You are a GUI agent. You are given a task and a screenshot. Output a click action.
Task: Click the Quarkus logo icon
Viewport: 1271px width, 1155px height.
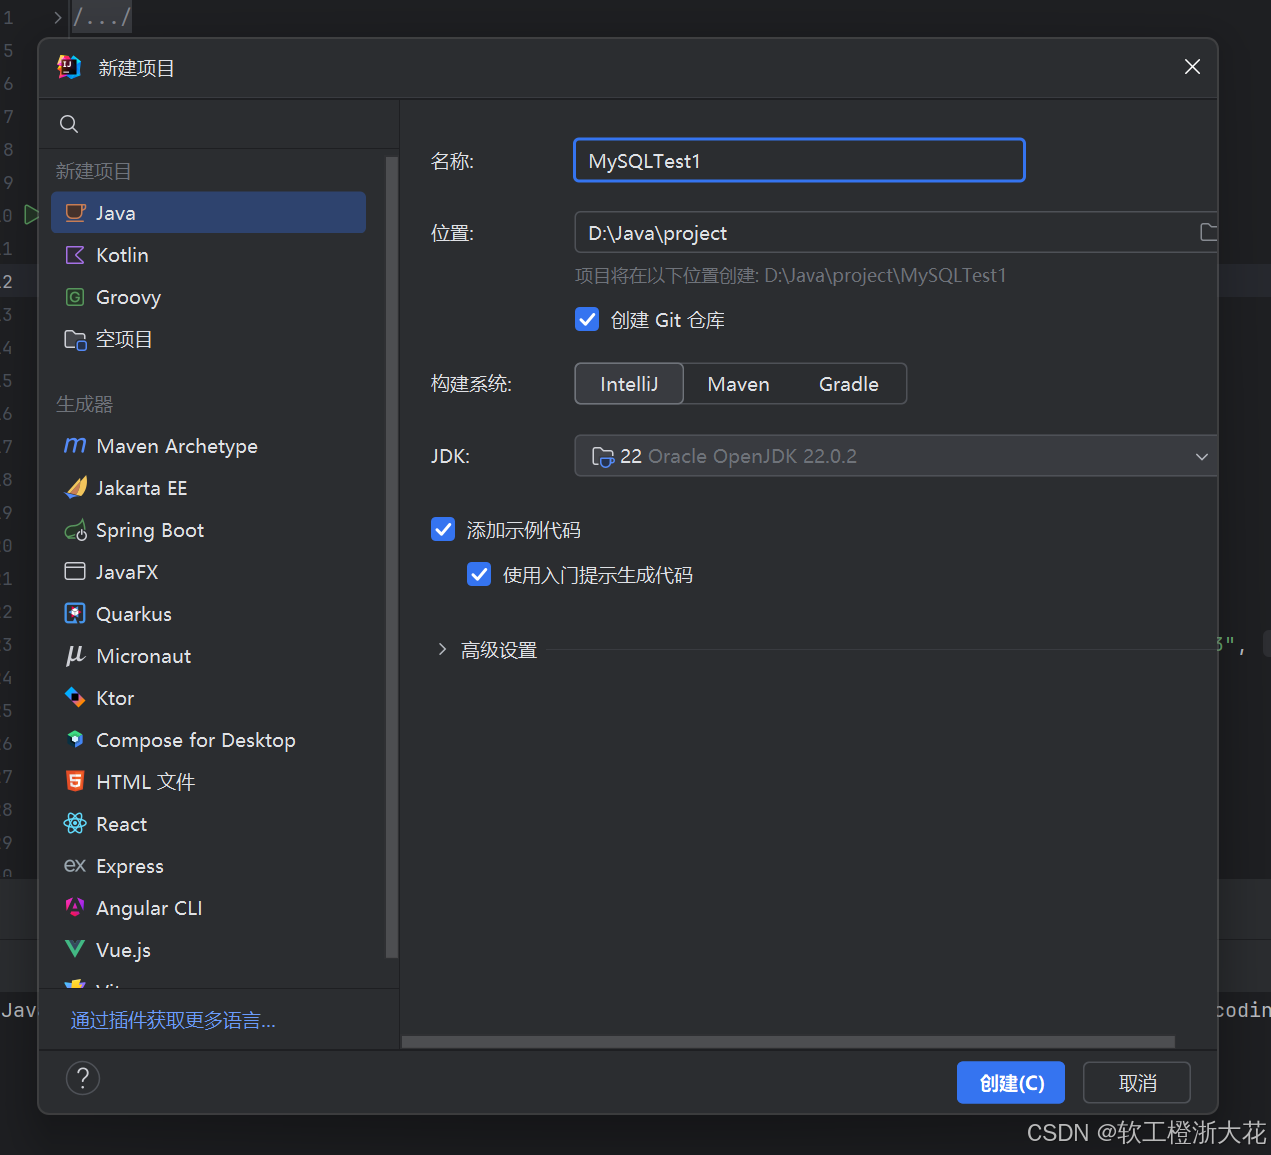click(x=75, y=613)
